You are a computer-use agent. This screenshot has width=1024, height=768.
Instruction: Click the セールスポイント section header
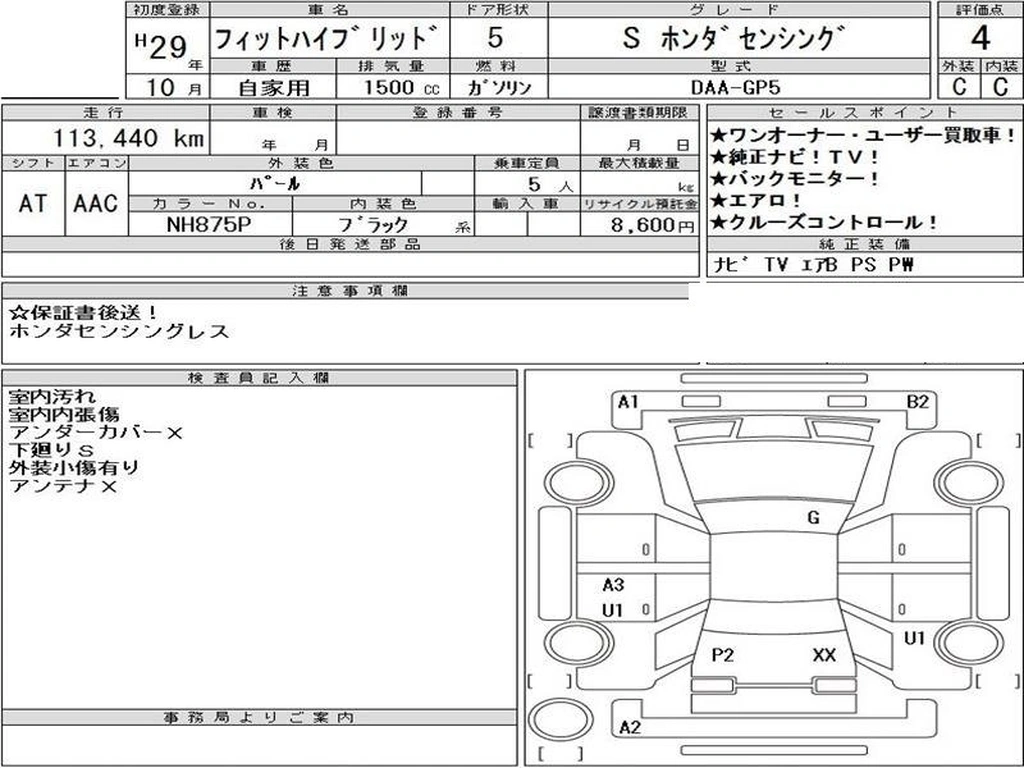864,112
